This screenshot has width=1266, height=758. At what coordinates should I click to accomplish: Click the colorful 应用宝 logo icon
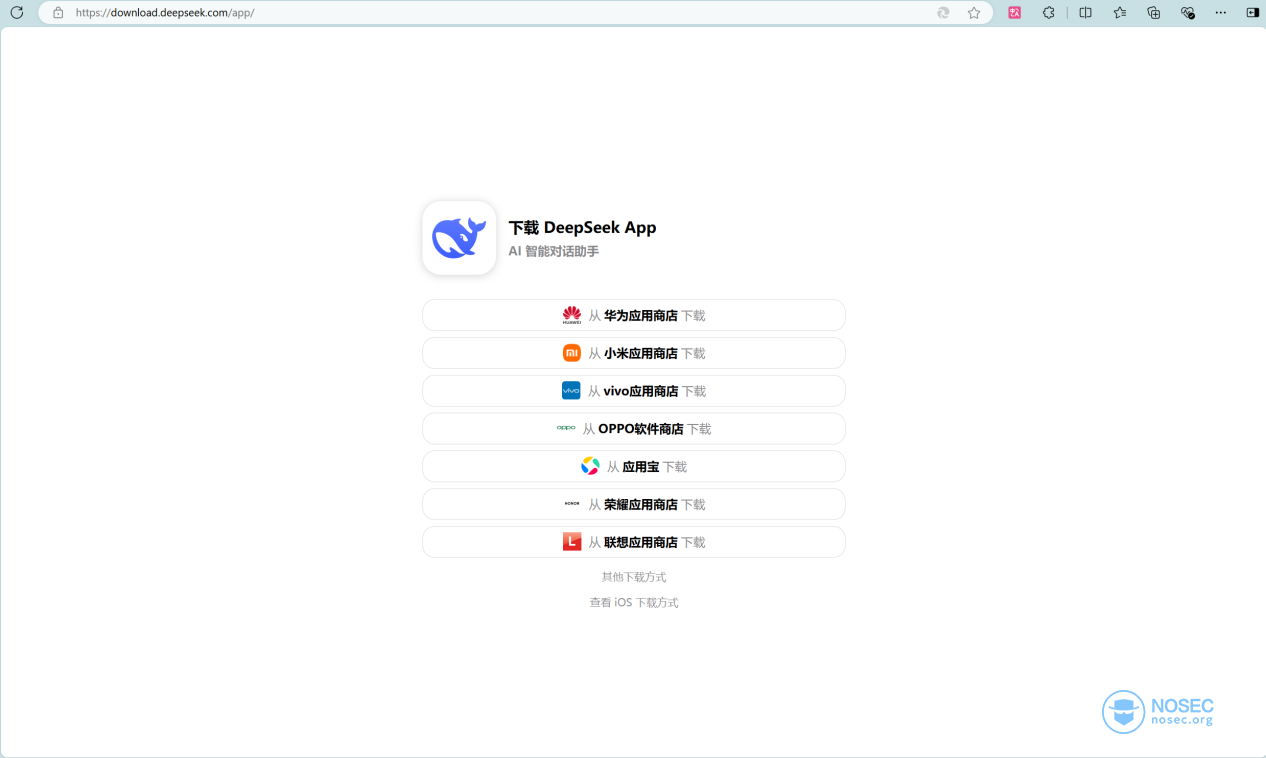point(590,466)
